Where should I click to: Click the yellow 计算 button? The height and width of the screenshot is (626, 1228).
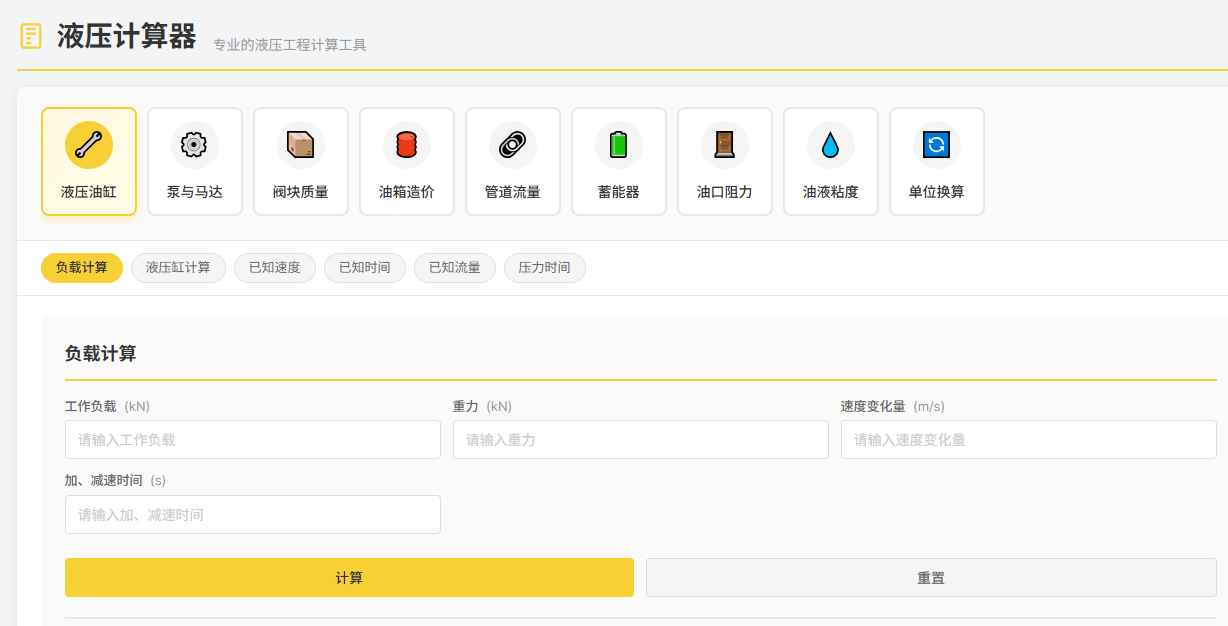coord(349,578)
